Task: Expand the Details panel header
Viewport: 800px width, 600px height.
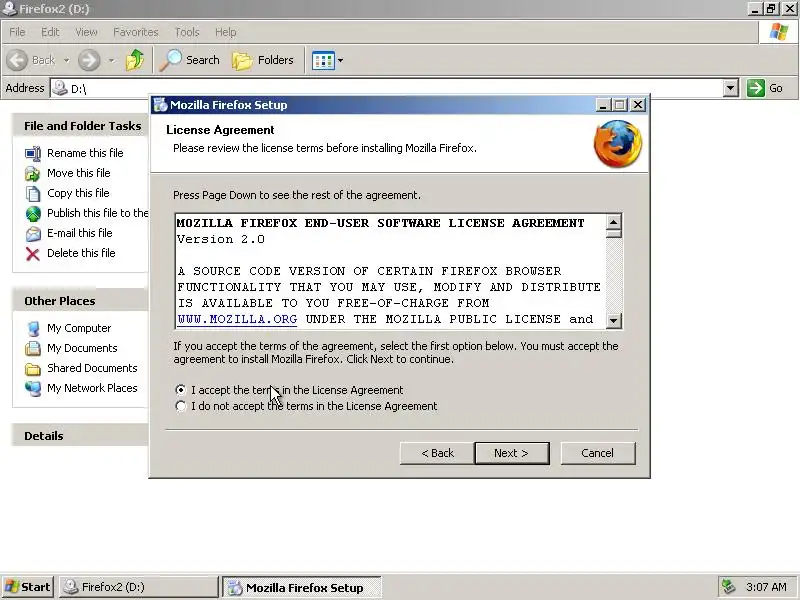Action: tap(81, 436)
